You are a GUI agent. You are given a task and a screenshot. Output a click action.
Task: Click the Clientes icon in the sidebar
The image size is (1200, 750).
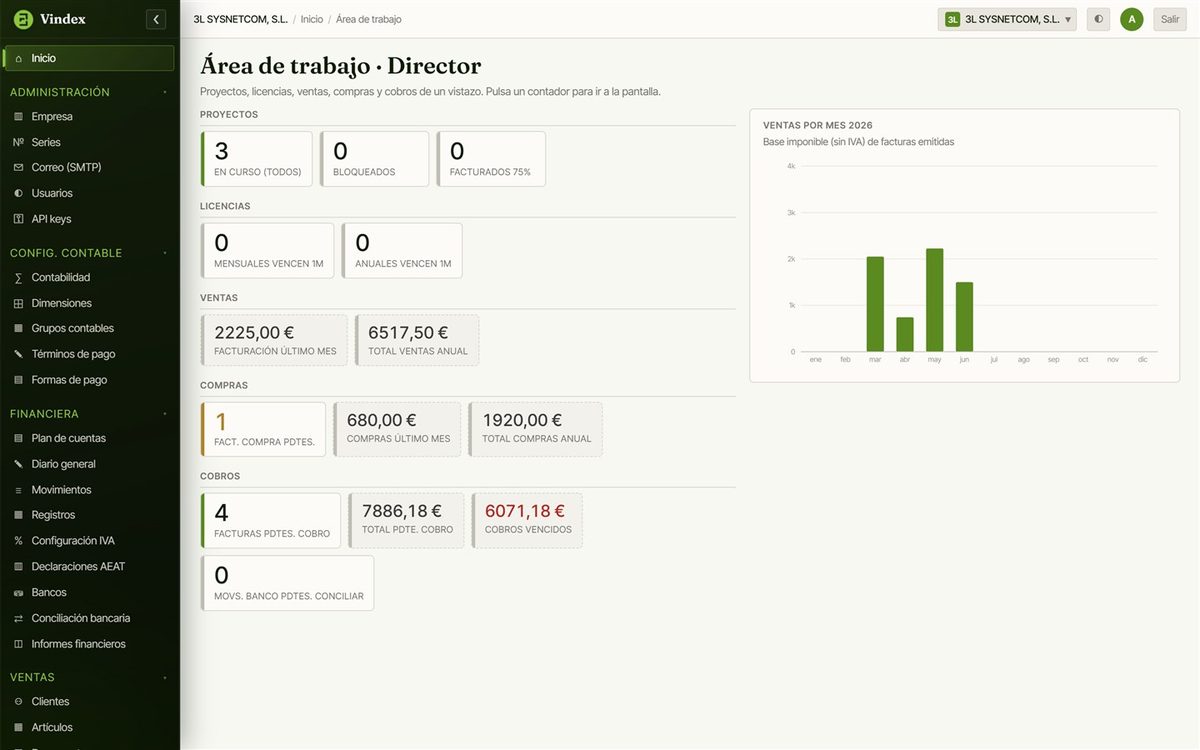(18, 702)
